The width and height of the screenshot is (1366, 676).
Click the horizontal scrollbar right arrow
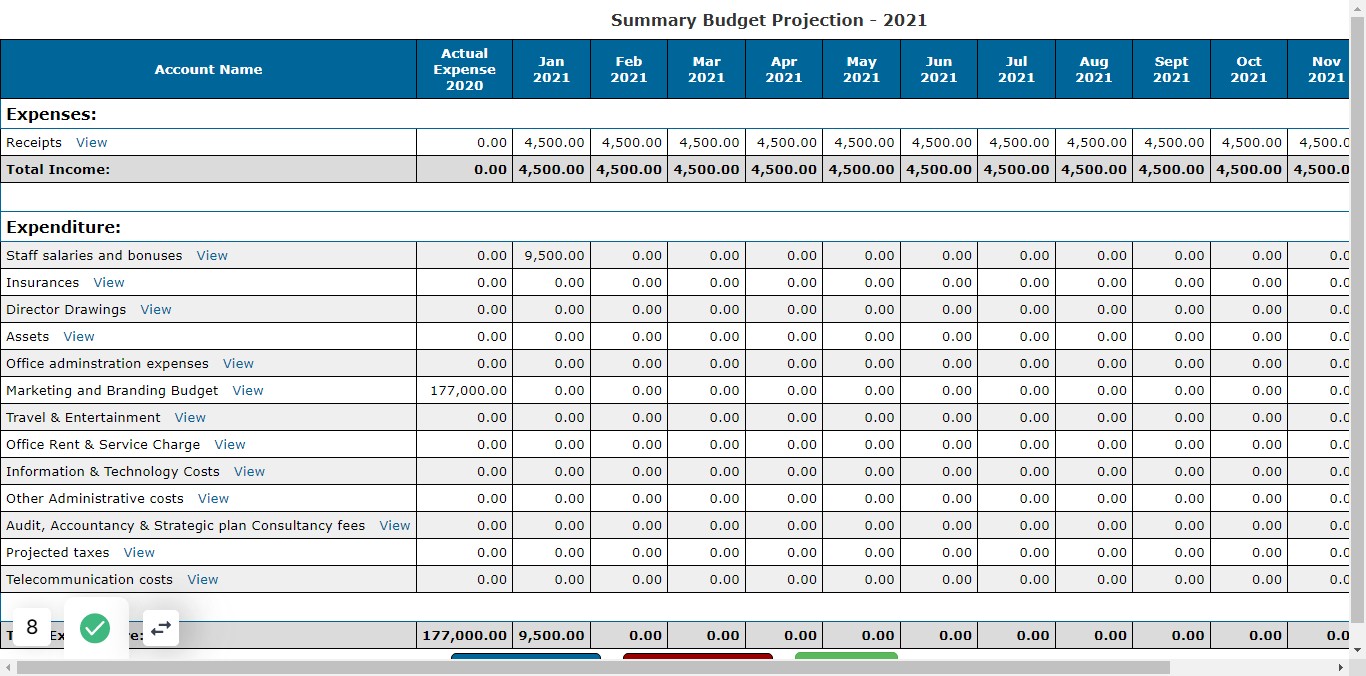(1341, 667)
